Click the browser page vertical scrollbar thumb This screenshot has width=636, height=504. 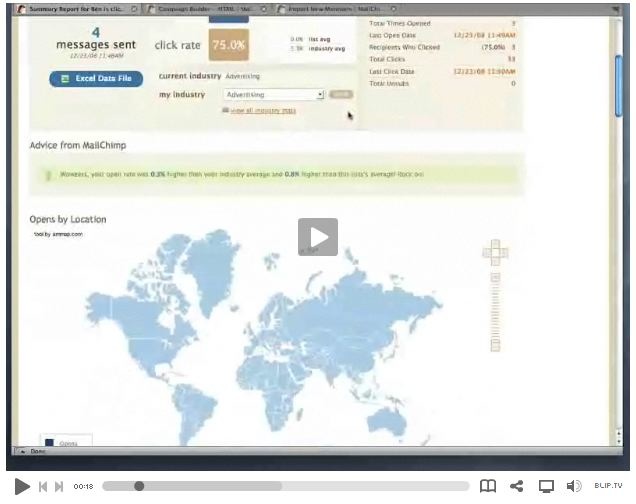tap(619, 86)
